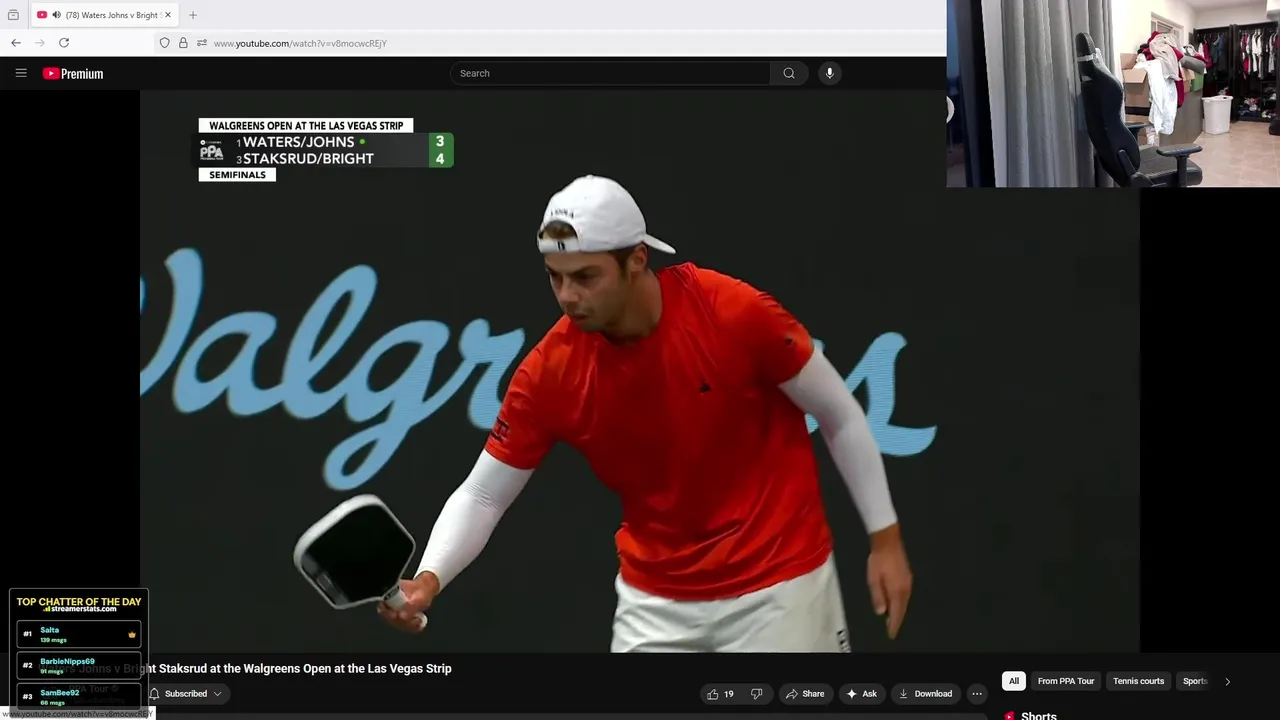The height and width of the screenshot is (720, 1280).
Task: Ask about this video
Action: [861, 694]
